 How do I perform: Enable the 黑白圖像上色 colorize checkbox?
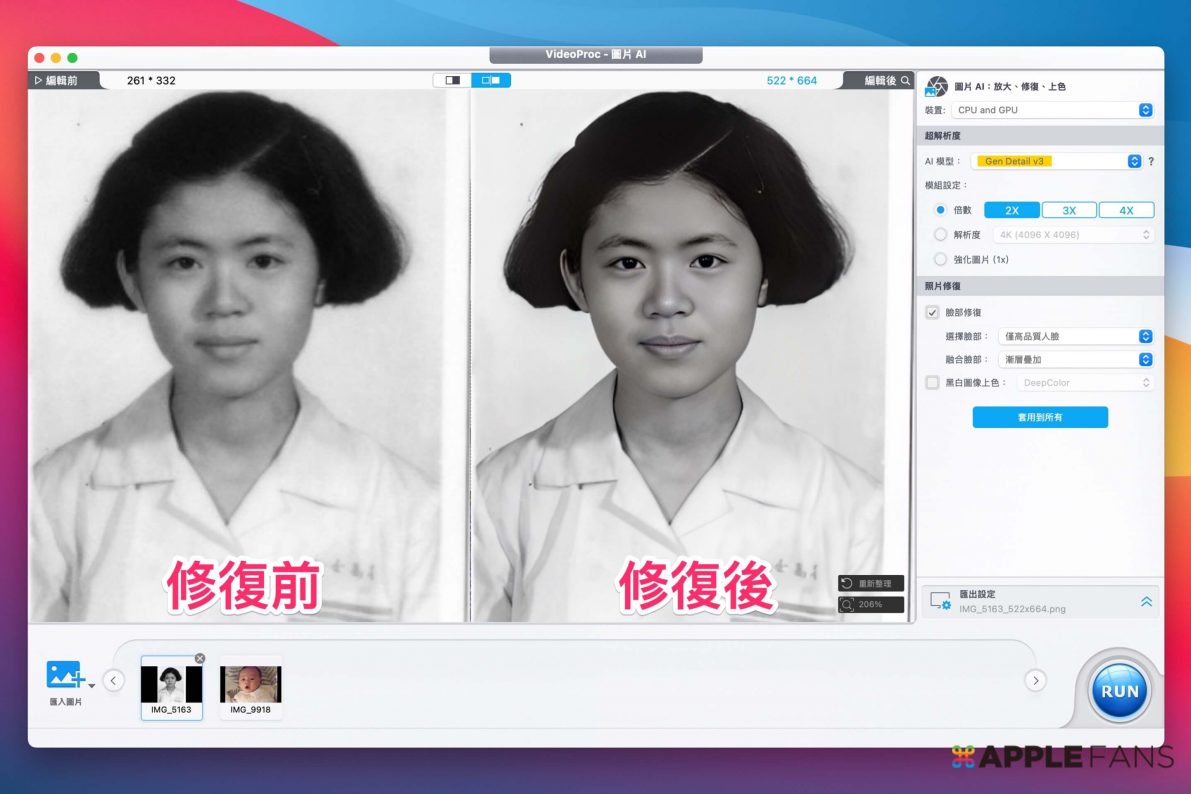click(932, 383)
